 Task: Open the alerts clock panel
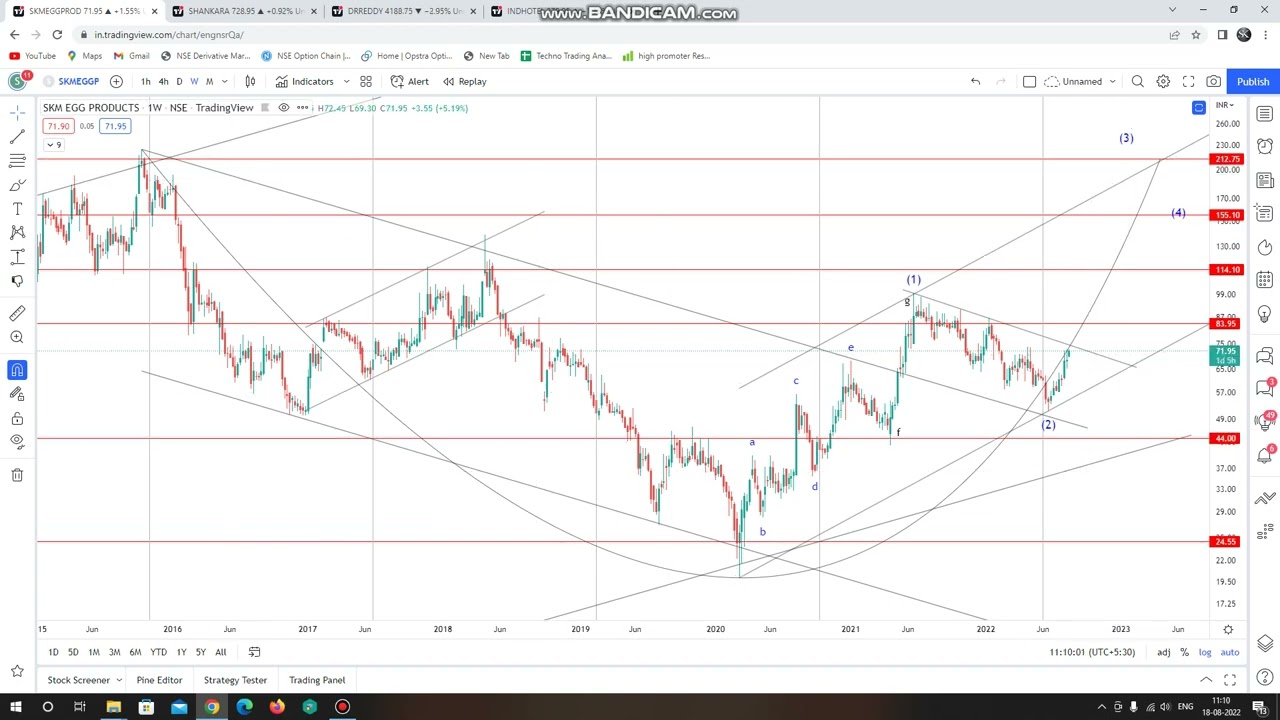(x=1265, y=146)
